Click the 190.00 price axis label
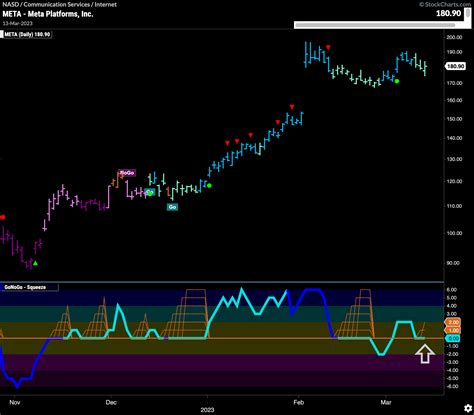474x415 pixels. (x=454, y=52)
